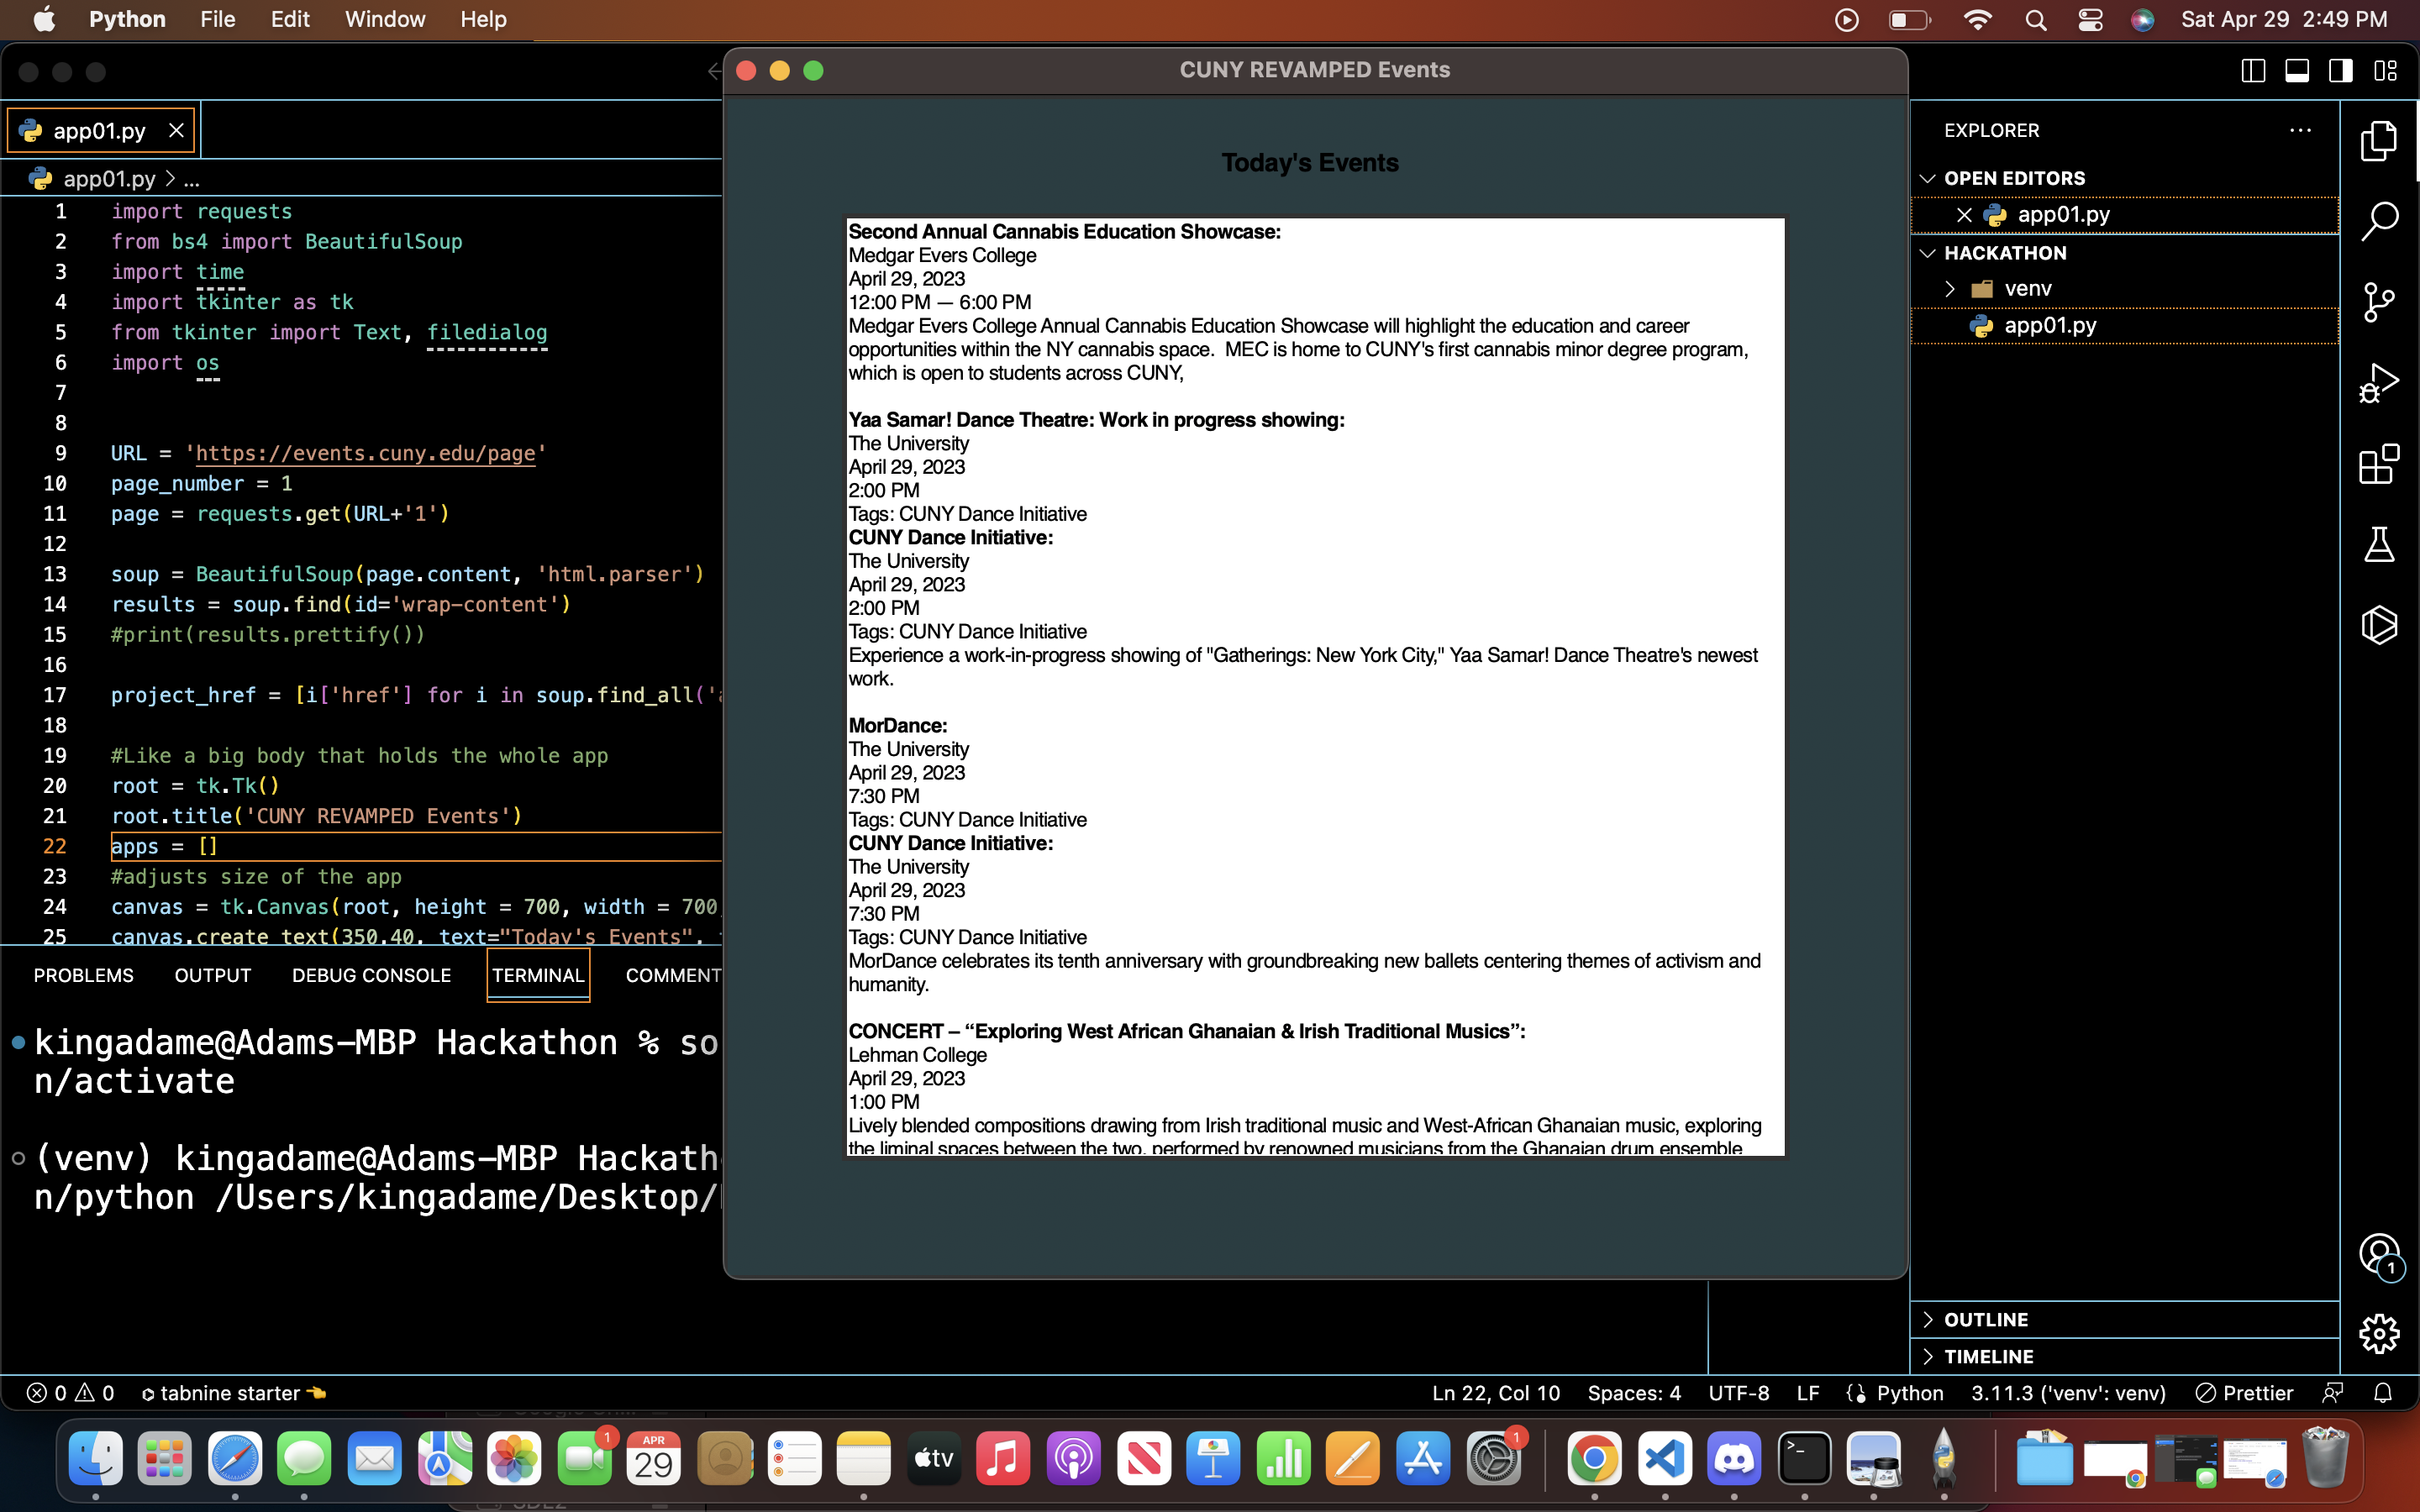Toggle the secondary side bar layout button

(2341, 71)
